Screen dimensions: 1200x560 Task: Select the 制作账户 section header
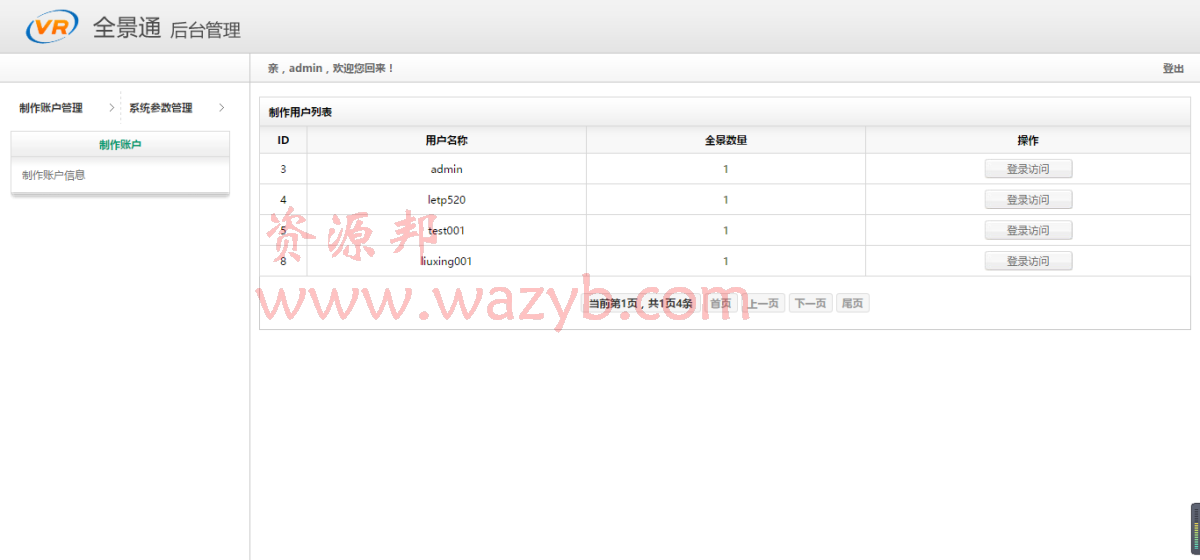(120, 145)
